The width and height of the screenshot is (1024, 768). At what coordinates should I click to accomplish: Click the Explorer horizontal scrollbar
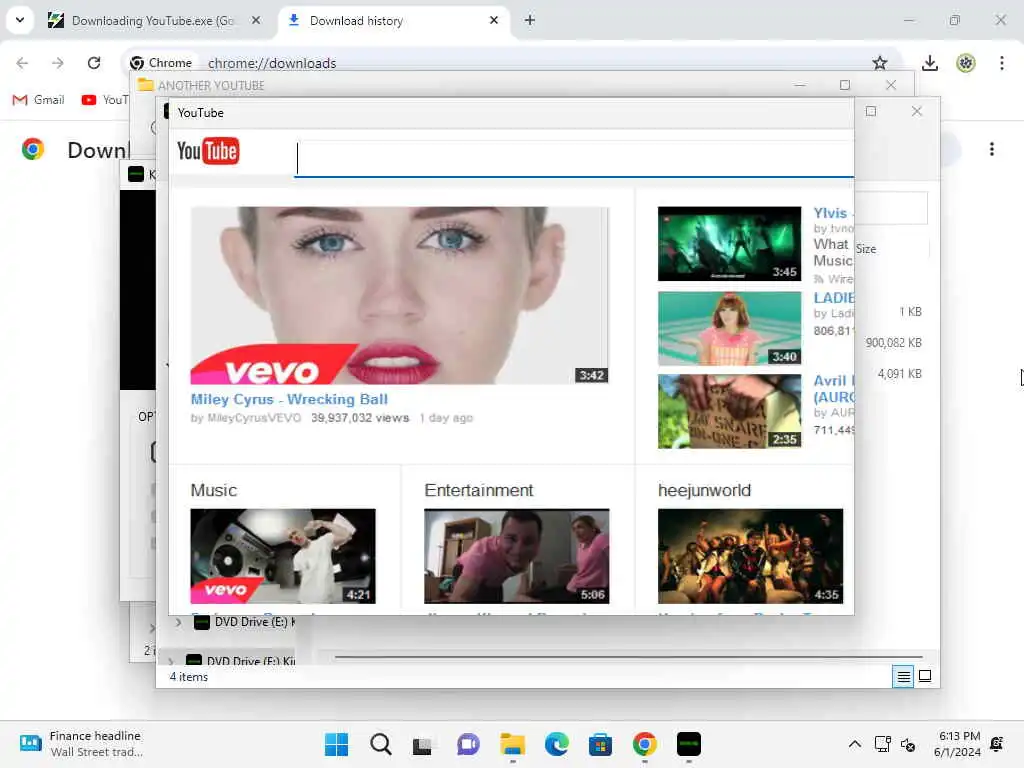[628, 656]
